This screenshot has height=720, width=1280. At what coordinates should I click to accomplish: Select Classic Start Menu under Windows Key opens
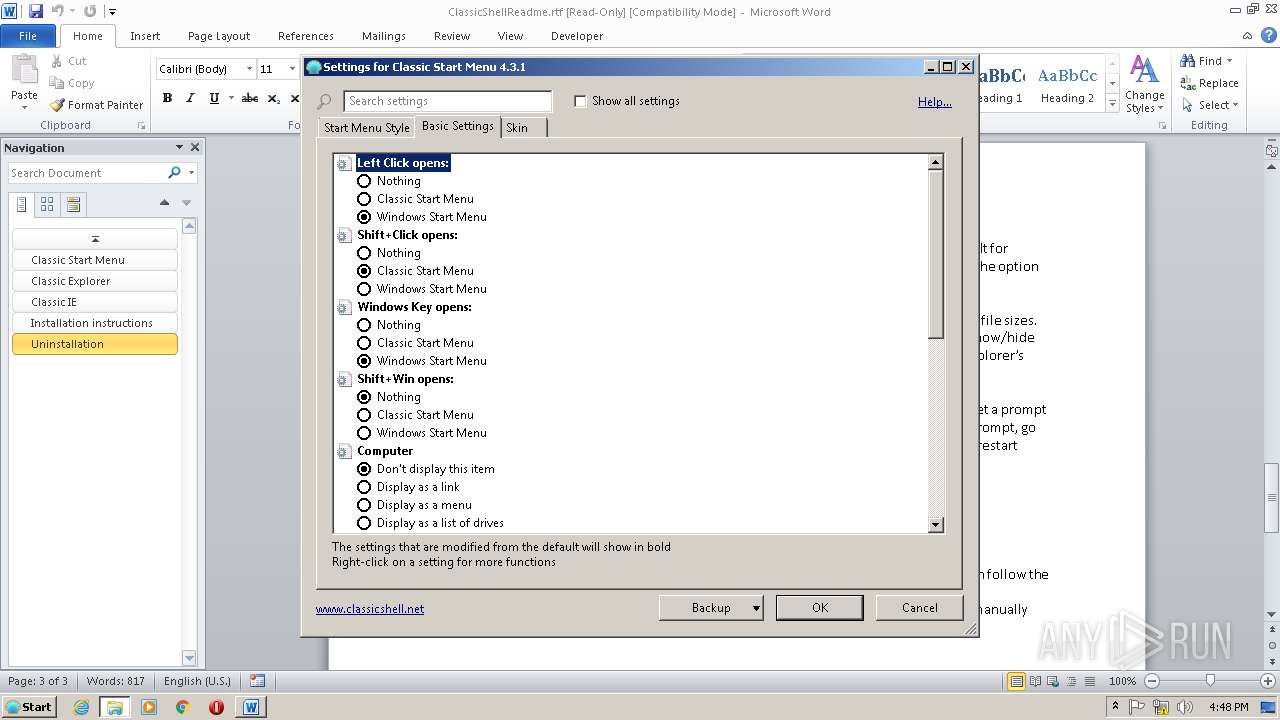364,343
